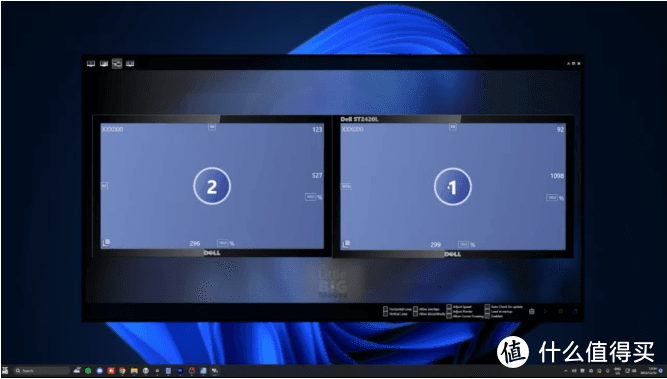
Task: Click the clipboard copy config icon
Action: [532, 311]
